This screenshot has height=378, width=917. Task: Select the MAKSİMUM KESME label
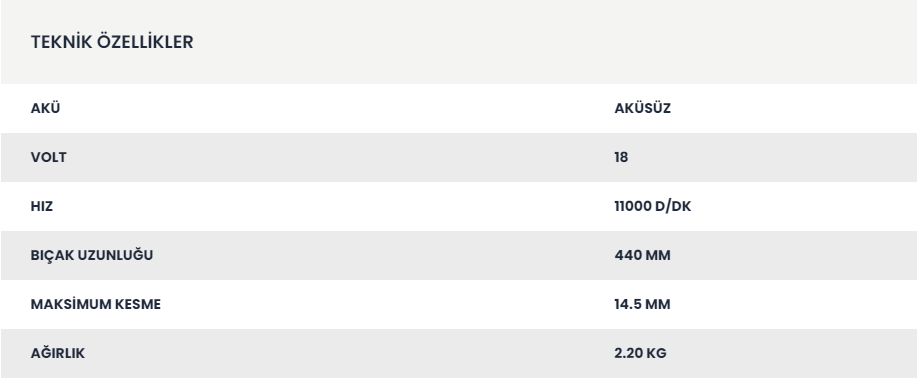pos(95,304)
